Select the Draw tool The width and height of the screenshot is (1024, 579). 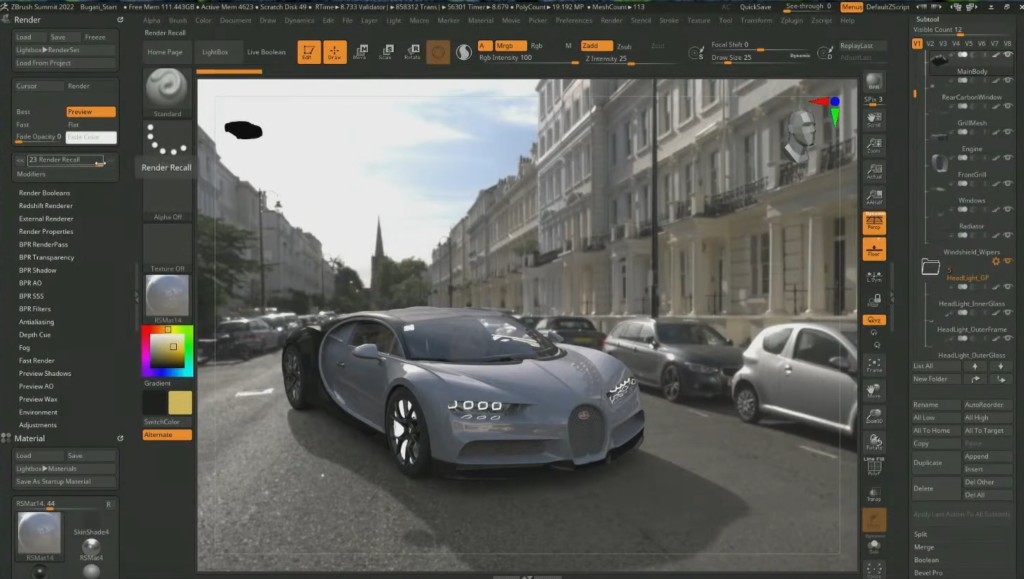pos(335,52)
